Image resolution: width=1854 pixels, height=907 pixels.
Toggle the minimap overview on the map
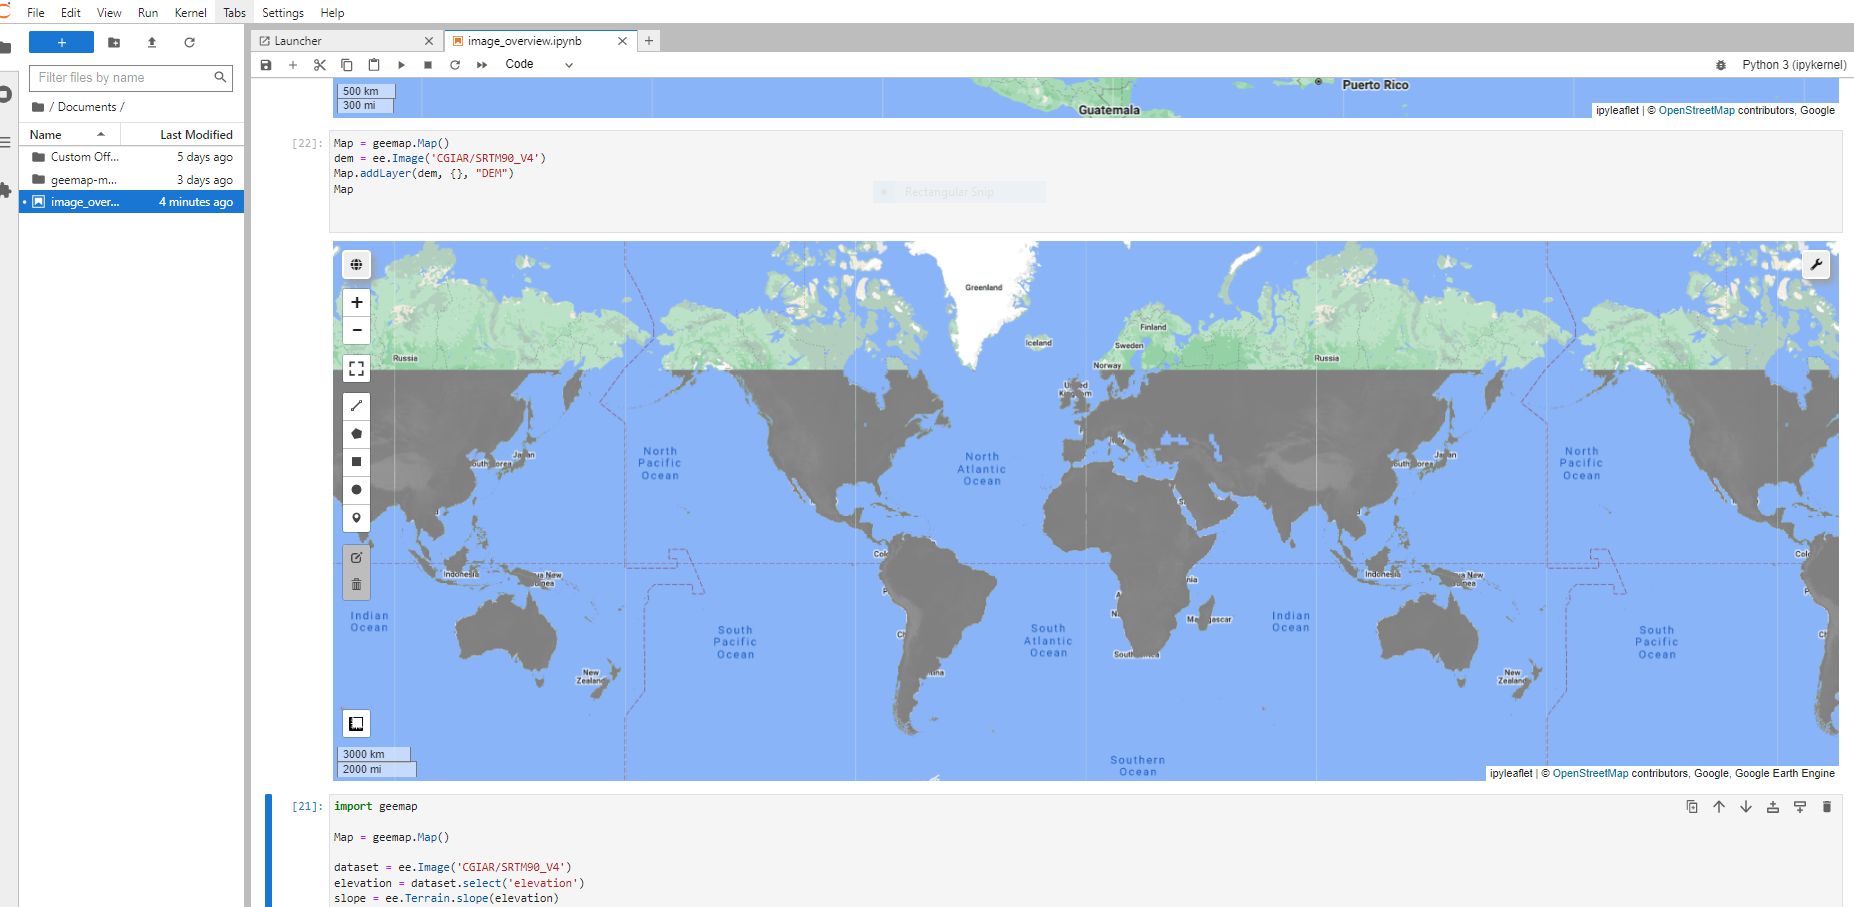click(356, 723)
